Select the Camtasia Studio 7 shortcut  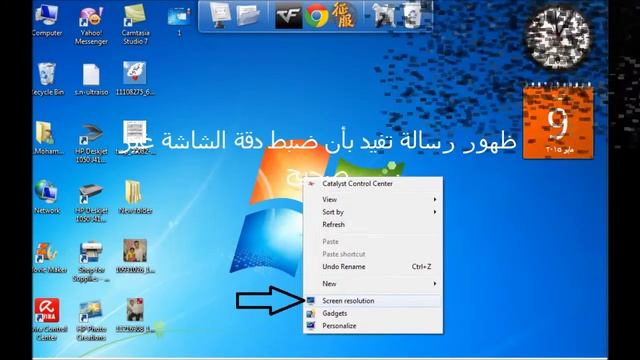pyautogui.click(x=136, y=24)
